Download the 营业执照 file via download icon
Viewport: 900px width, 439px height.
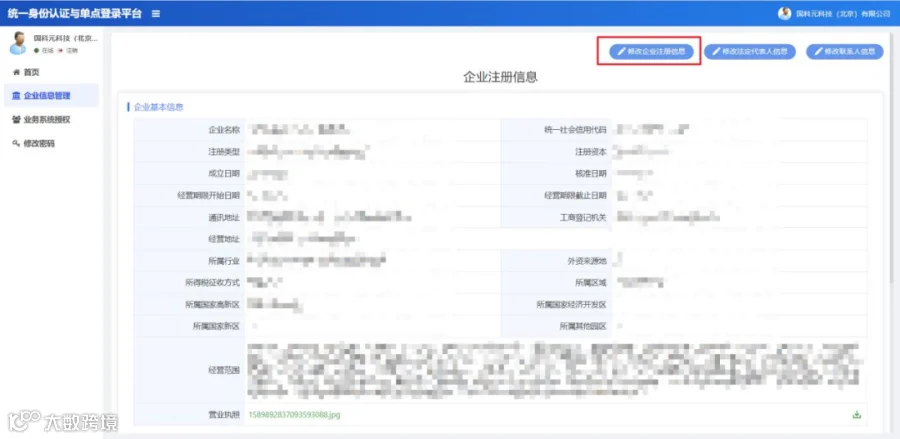pyautogui.click(x=857, y=414)
